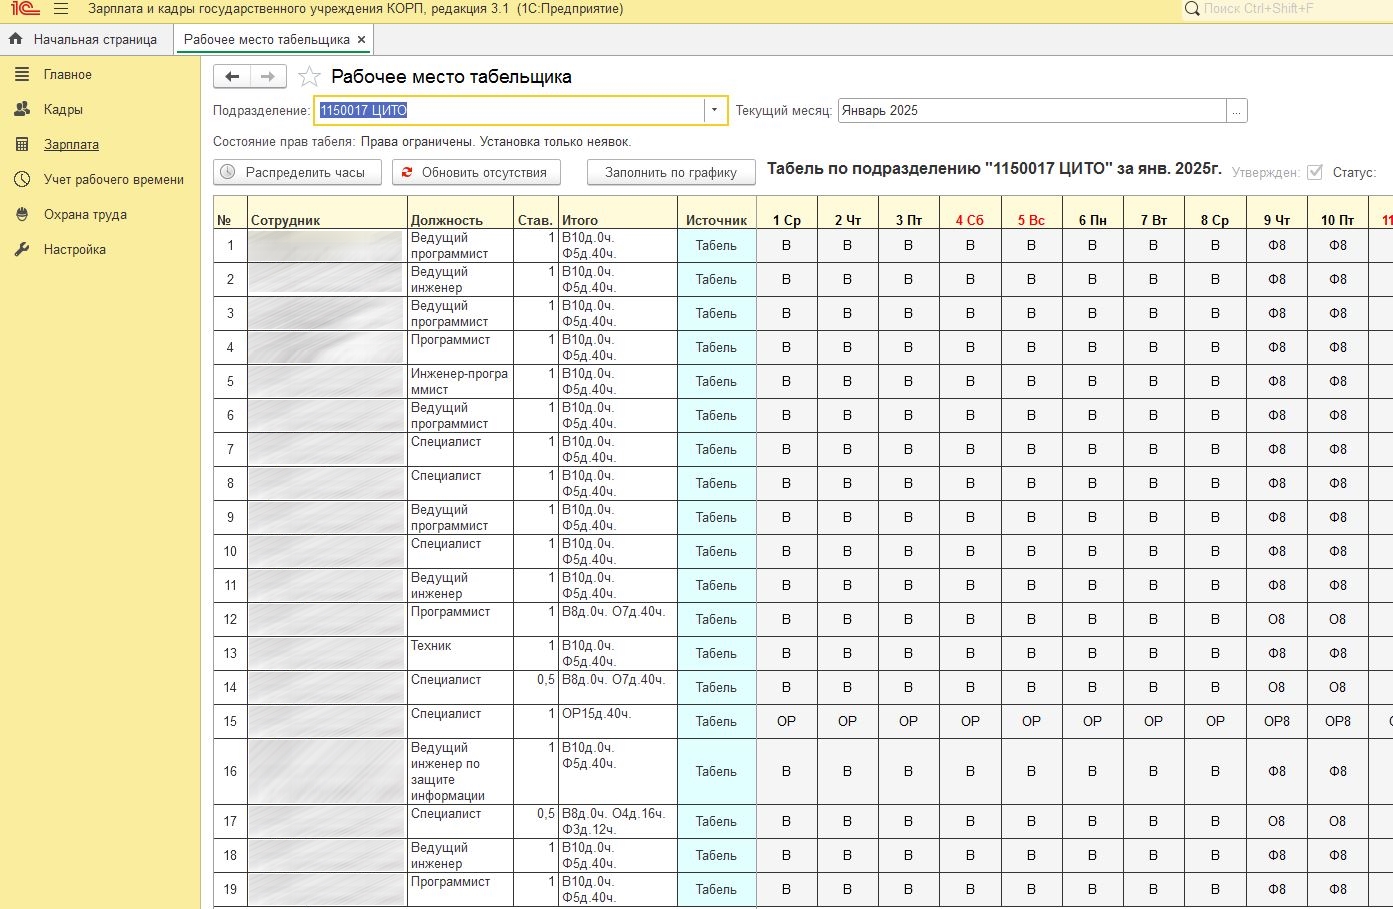Click the Текущий месяц input field
Image resolution: width=1393 pixels, height=909 pixels.
(1031, 111)
